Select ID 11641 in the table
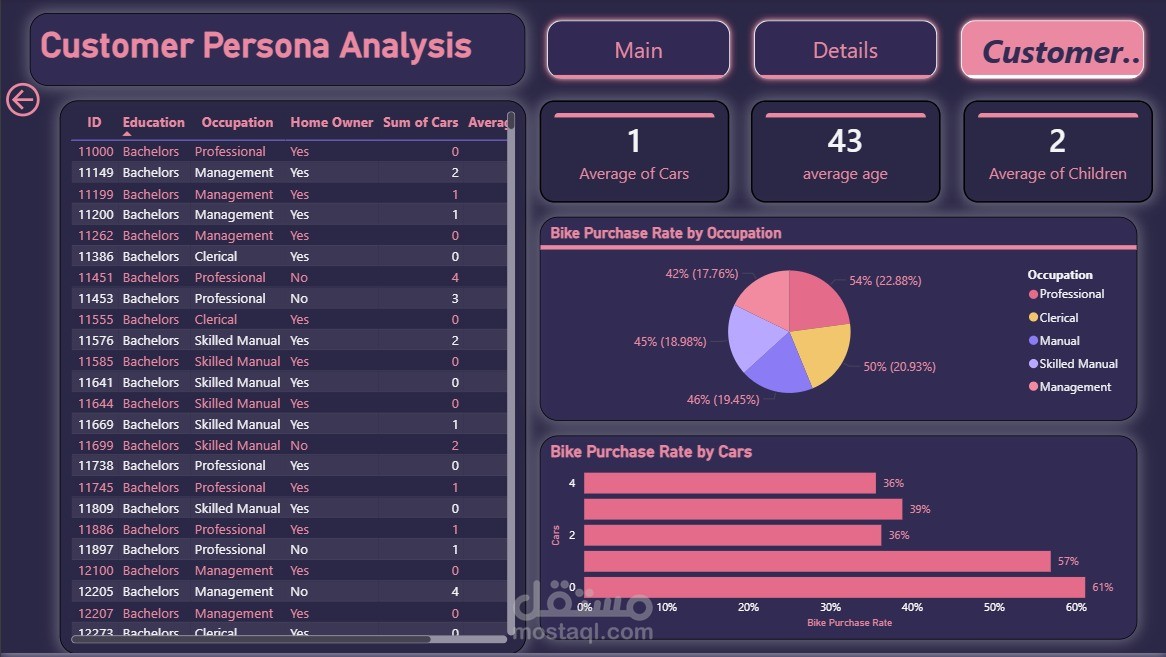This screenshot has height=657, width=1166. point(96,383)
